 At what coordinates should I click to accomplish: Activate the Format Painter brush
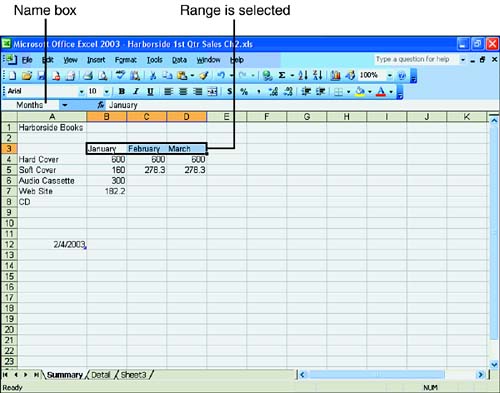pos(204,76)
